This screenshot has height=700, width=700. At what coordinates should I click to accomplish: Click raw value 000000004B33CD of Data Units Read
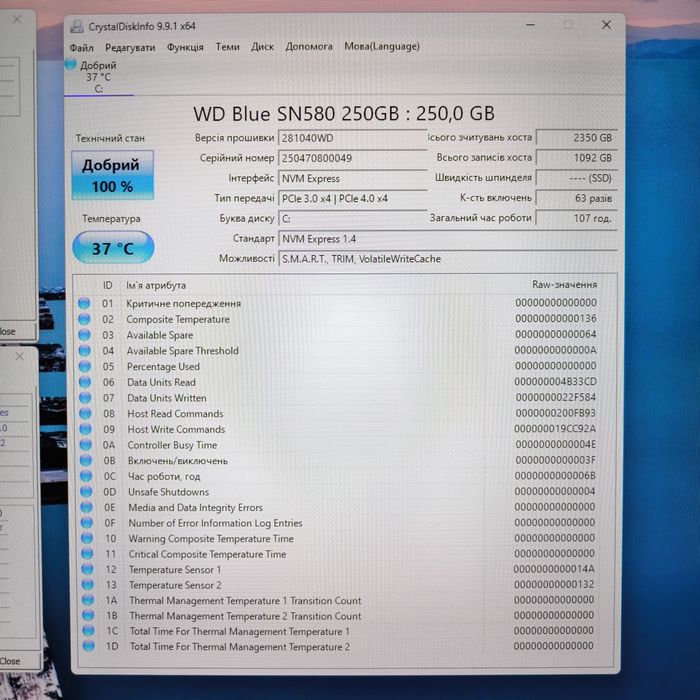click(555, 382)
